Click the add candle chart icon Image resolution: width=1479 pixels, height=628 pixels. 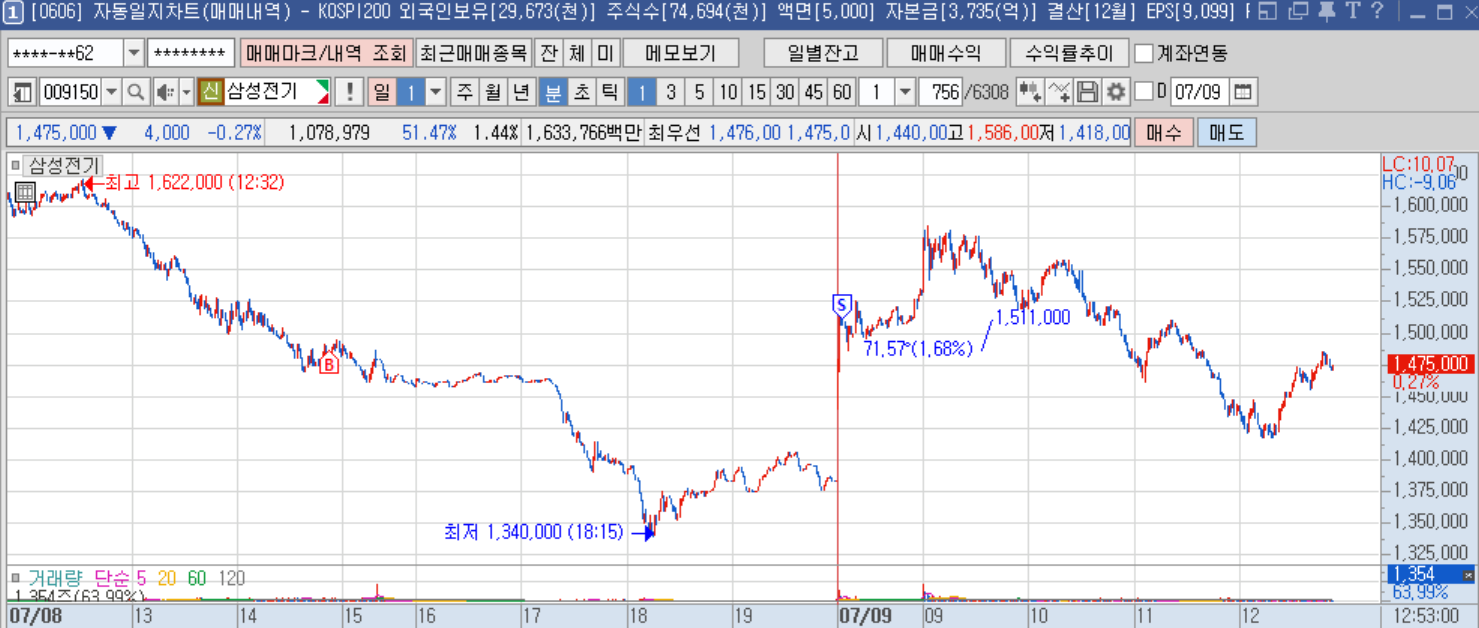[1030, 93]
